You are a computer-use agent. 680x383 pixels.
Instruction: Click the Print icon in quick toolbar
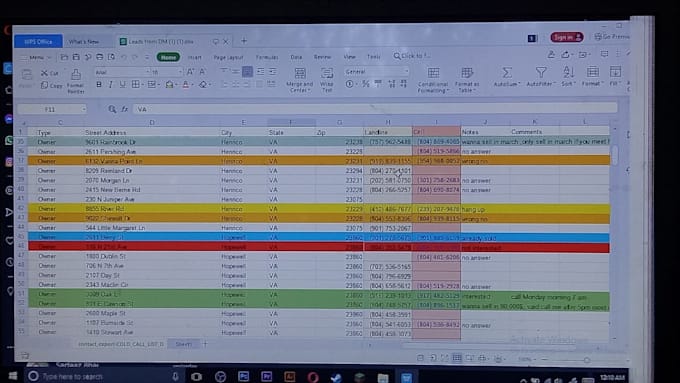coord(100,57)
